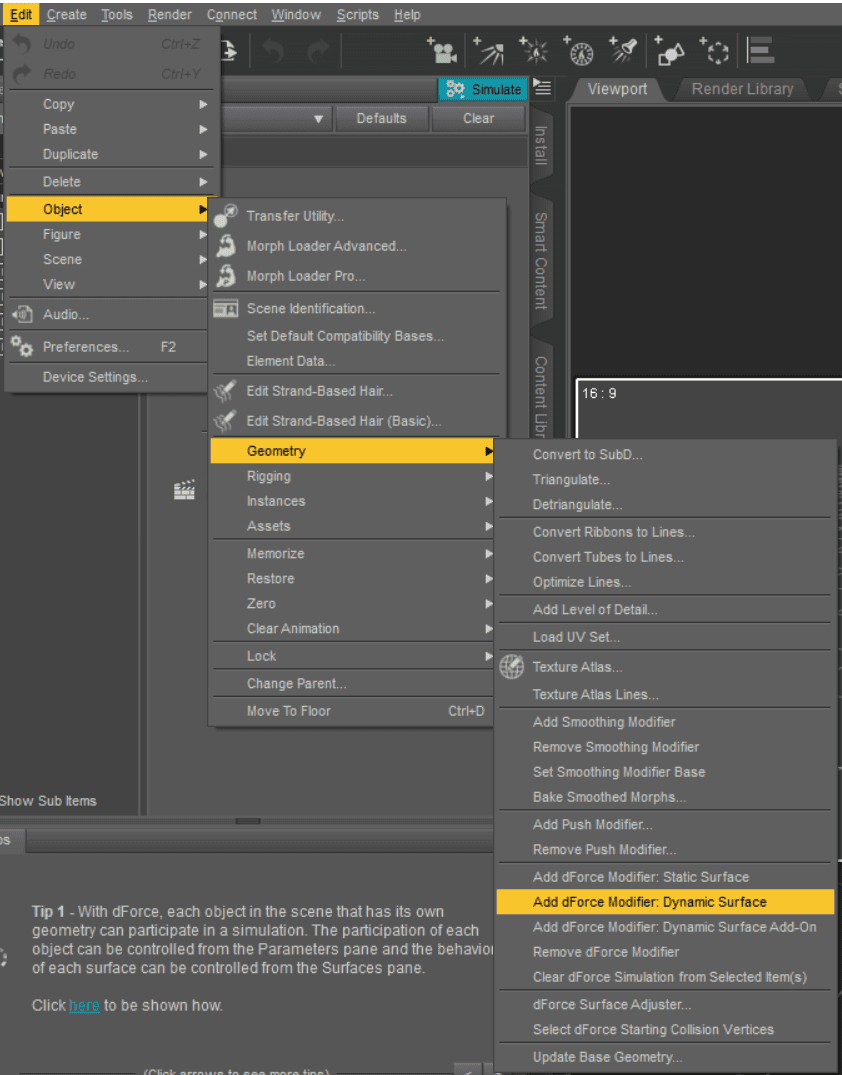Click the Audio speaker icon in Edit menu

tap(20, 315)
